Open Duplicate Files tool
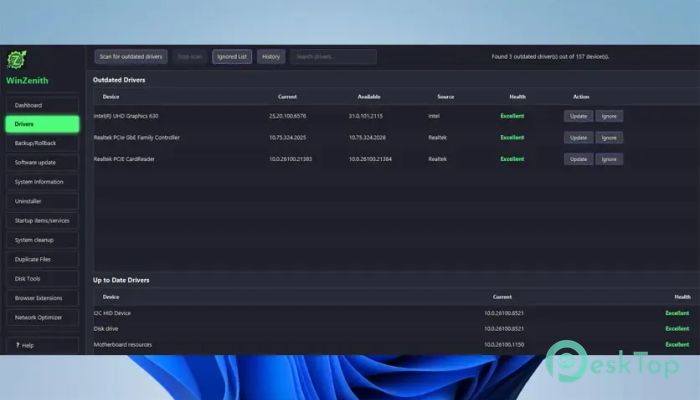 click(42, 259)
